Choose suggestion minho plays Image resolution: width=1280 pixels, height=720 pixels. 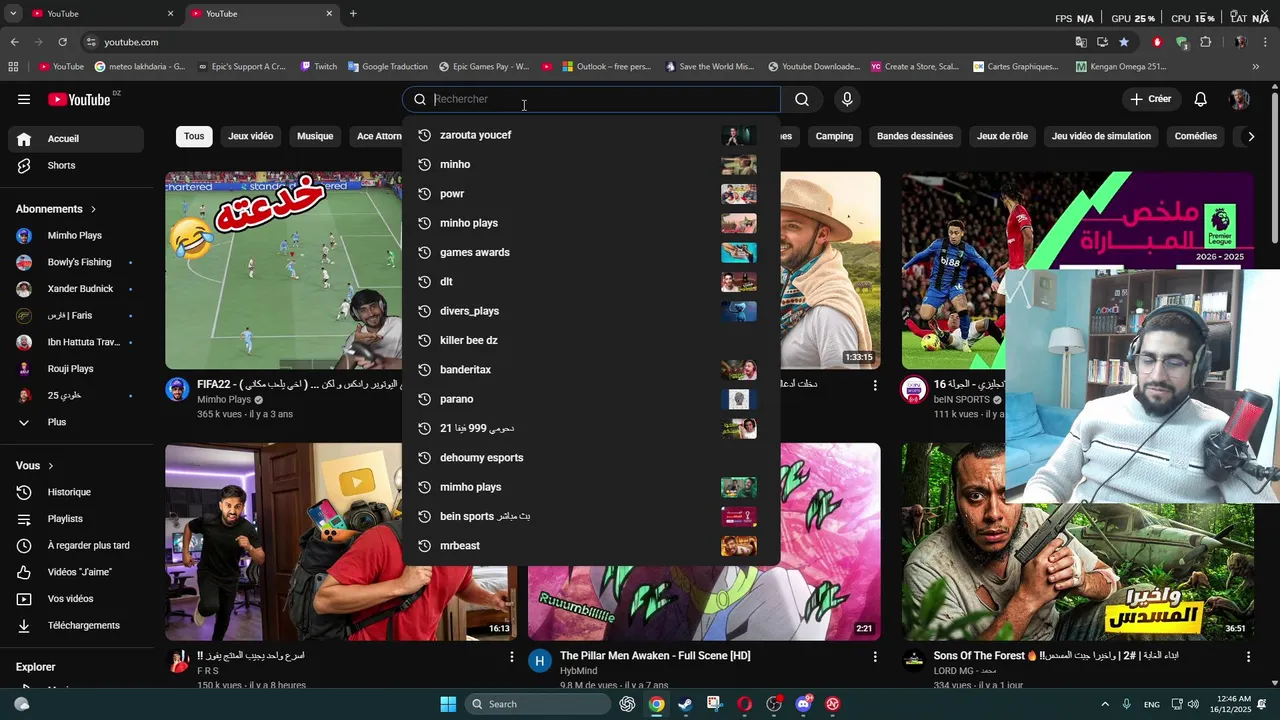pyautogui.click(x=590, y=223)
